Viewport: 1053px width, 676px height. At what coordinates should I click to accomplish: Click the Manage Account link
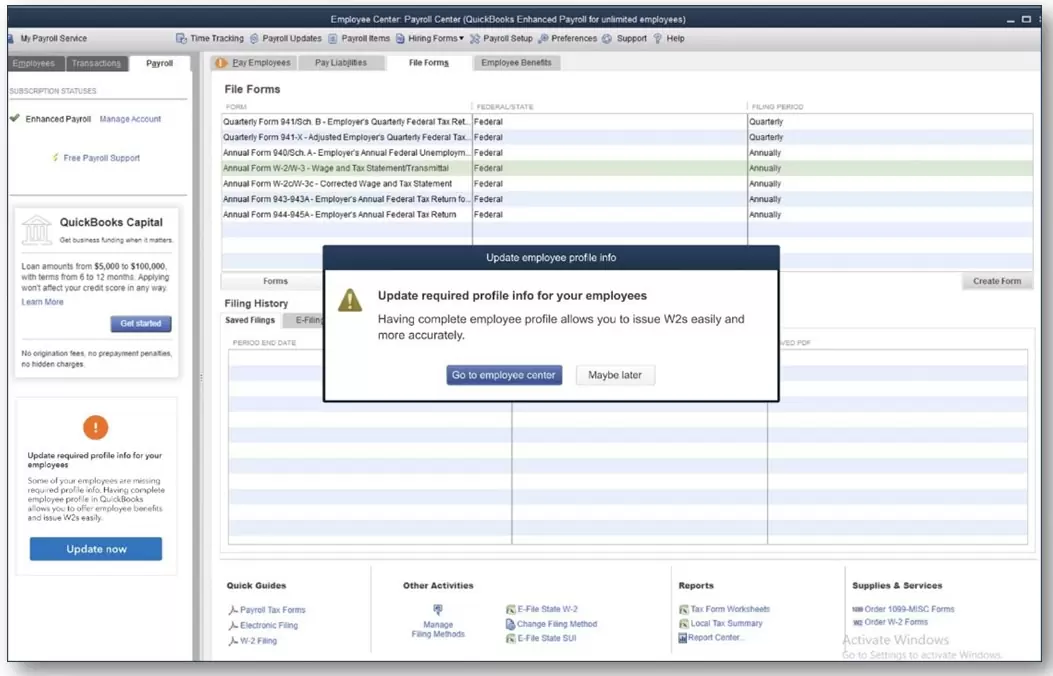coord(130,119)
